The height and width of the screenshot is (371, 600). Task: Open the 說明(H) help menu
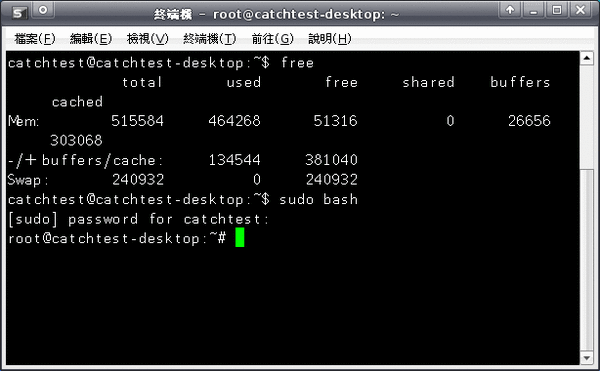(329, 39)
